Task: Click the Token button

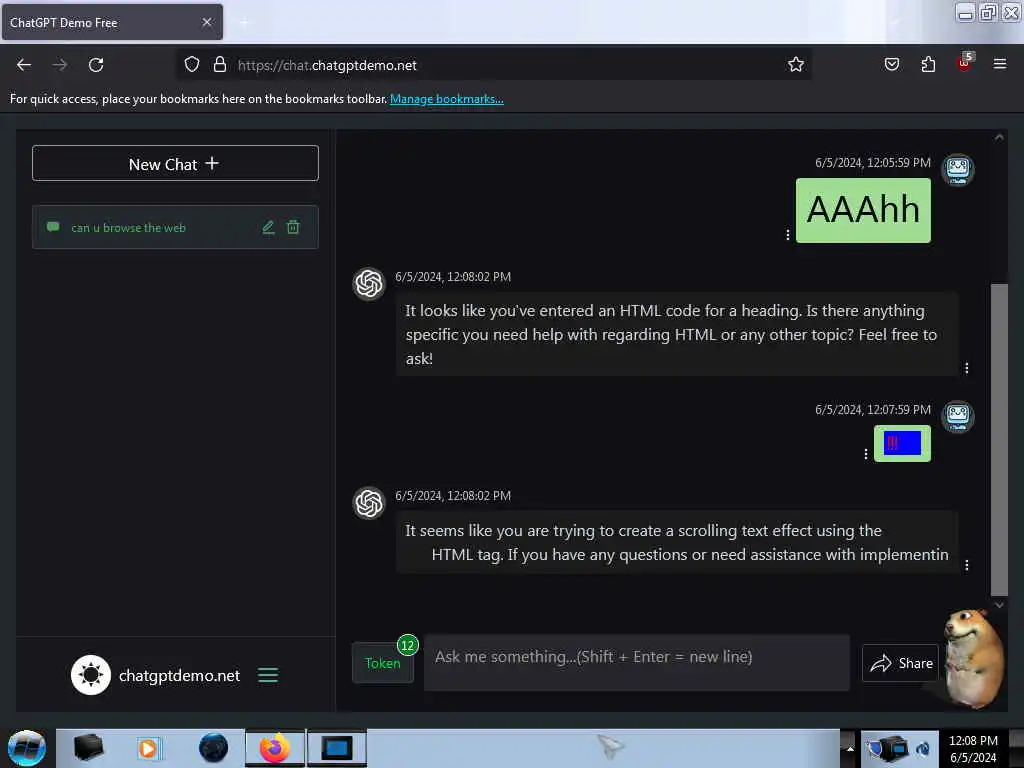Action: (383, 663)
